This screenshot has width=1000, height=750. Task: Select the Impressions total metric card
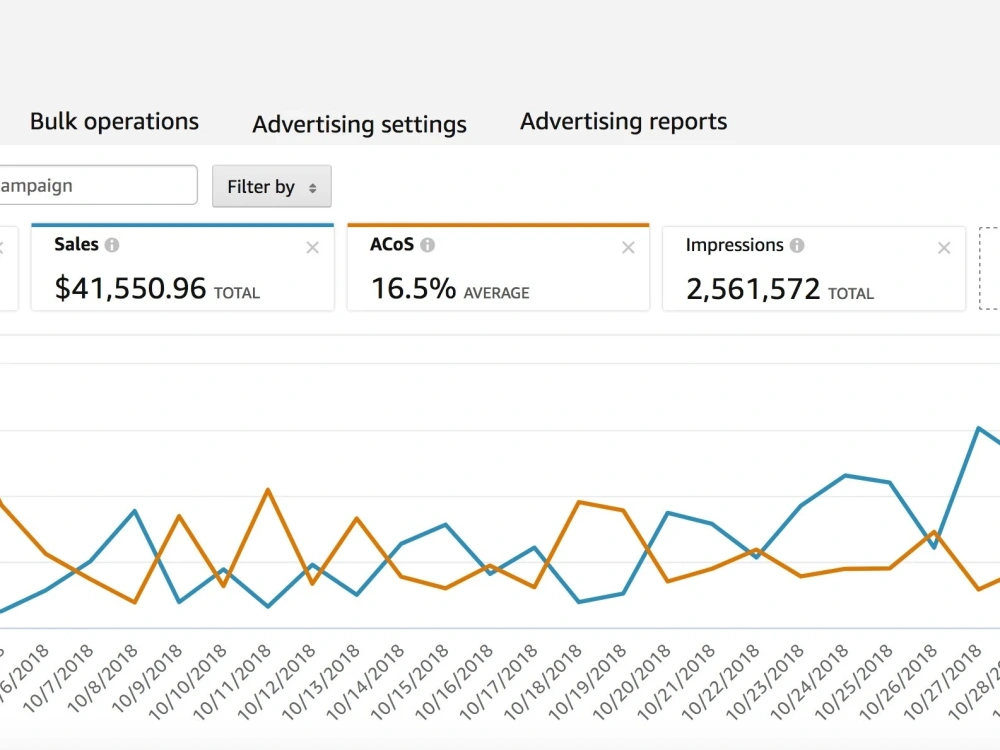[x=814, y=268]
